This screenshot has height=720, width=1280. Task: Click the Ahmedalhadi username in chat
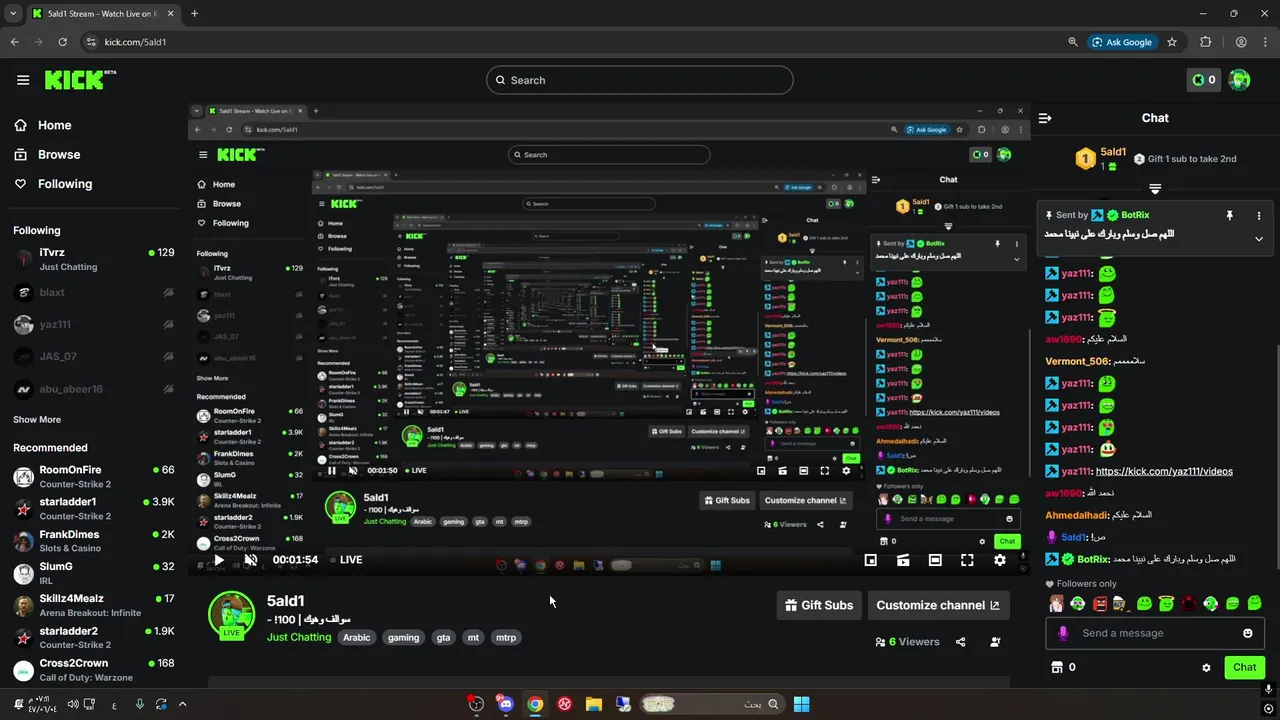(x=1077, y=515)
